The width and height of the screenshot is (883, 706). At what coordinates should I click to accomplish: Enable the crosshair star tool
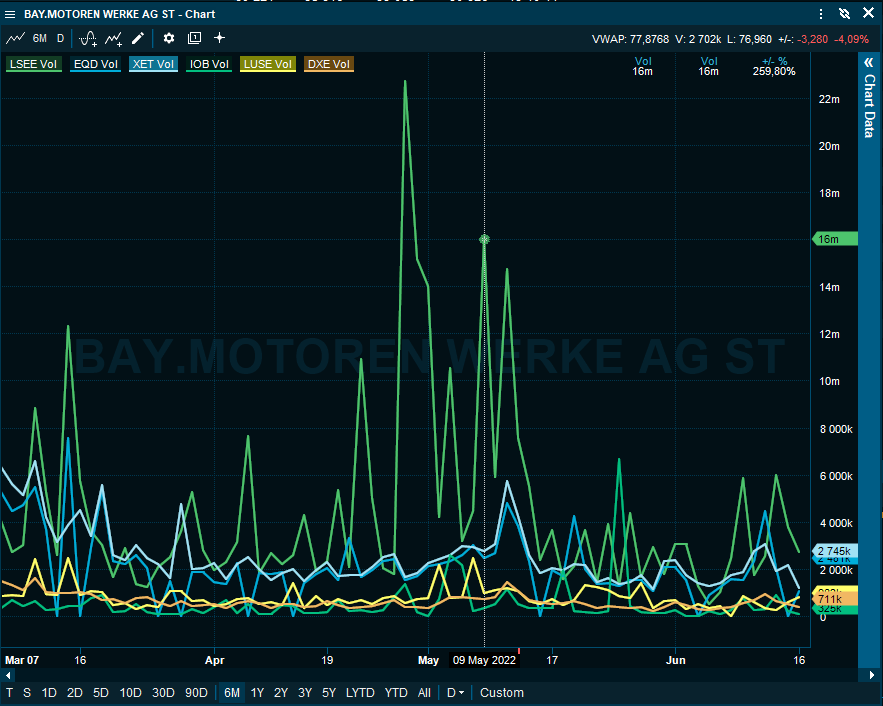tap(219, 38)
